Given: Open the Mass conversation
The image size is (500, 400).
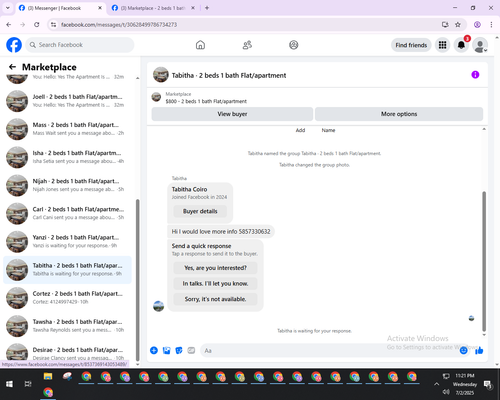Looking at the screenshot, I should tap(67, 129).
